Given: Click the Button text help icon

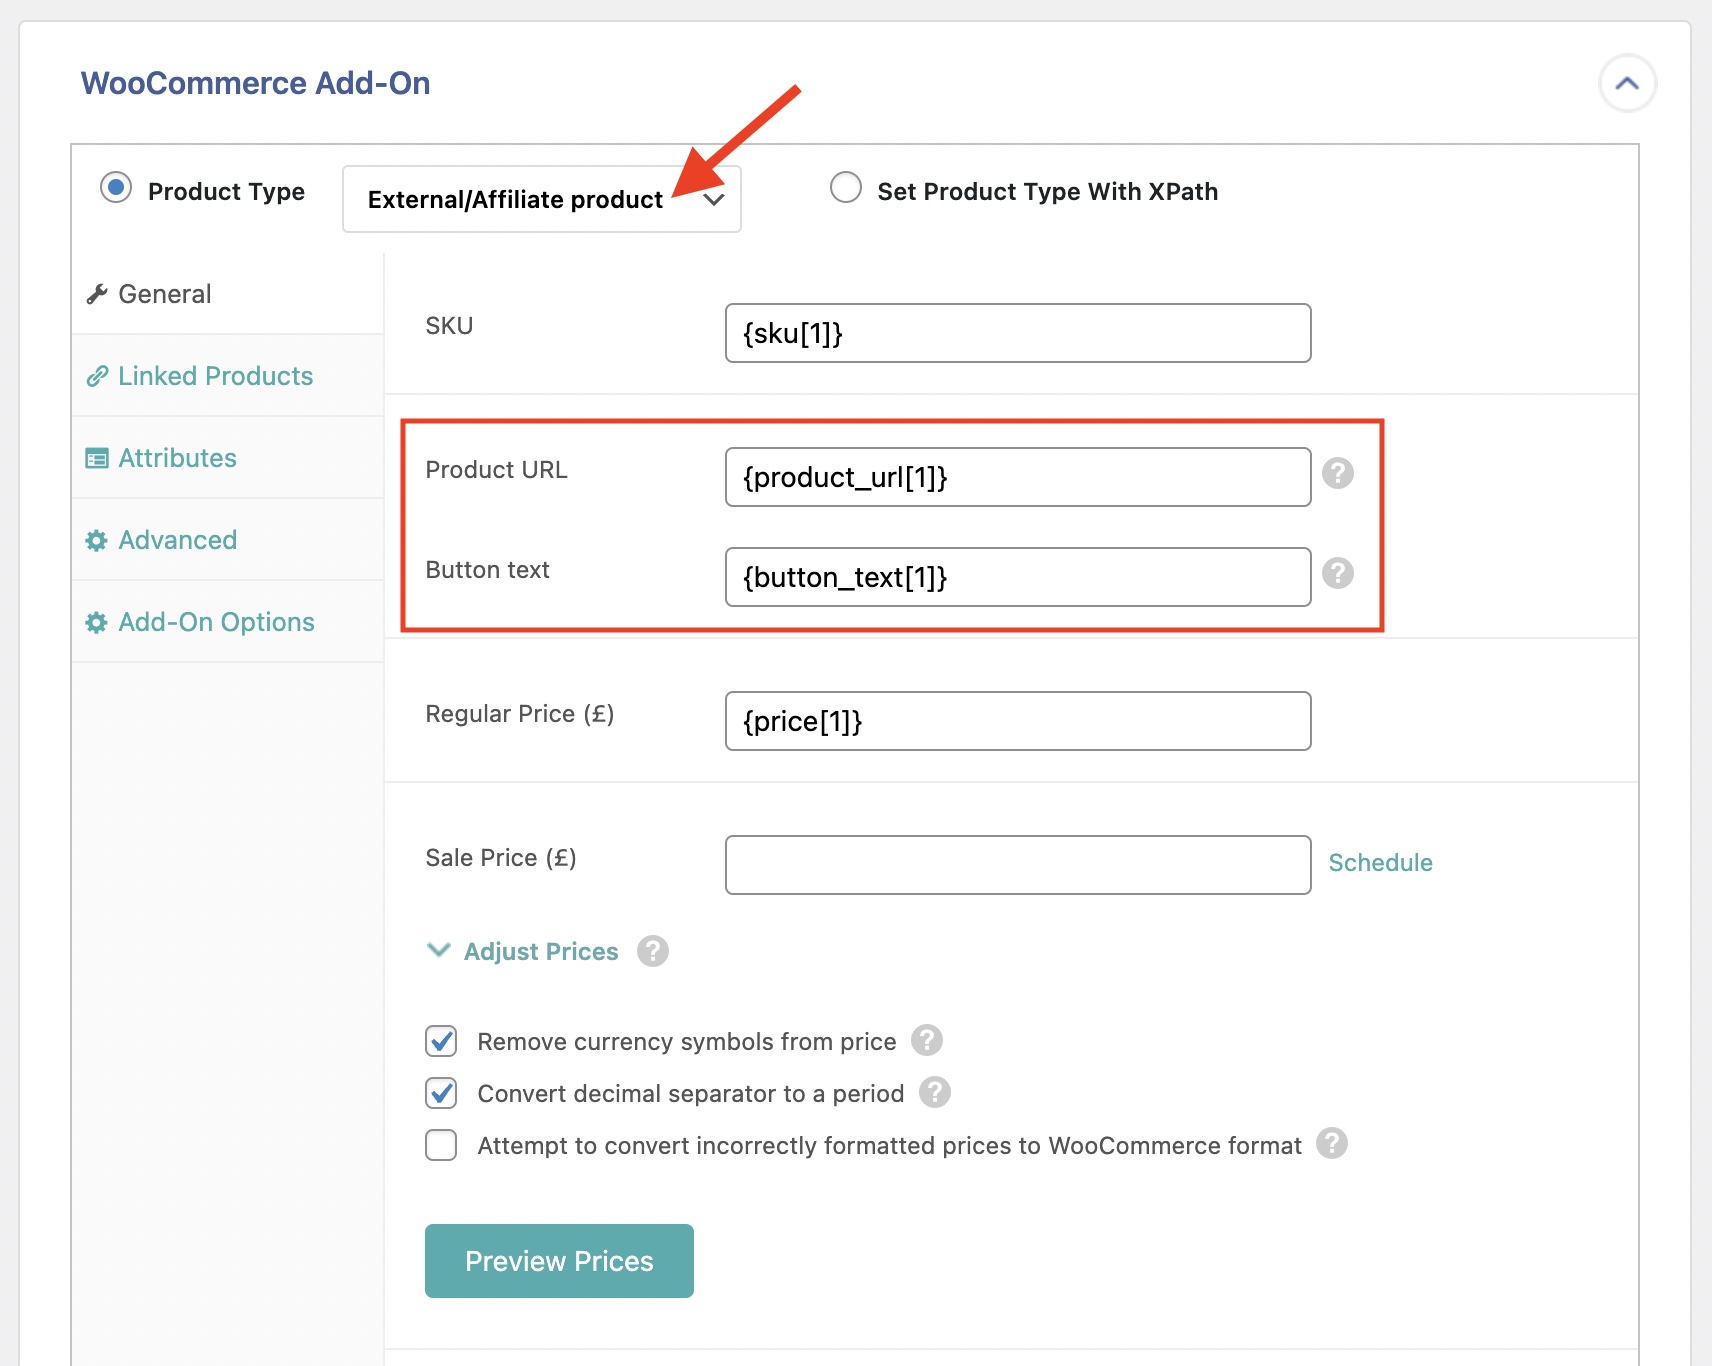Looking at the screenshot, I should click(x=1338, y=573).
